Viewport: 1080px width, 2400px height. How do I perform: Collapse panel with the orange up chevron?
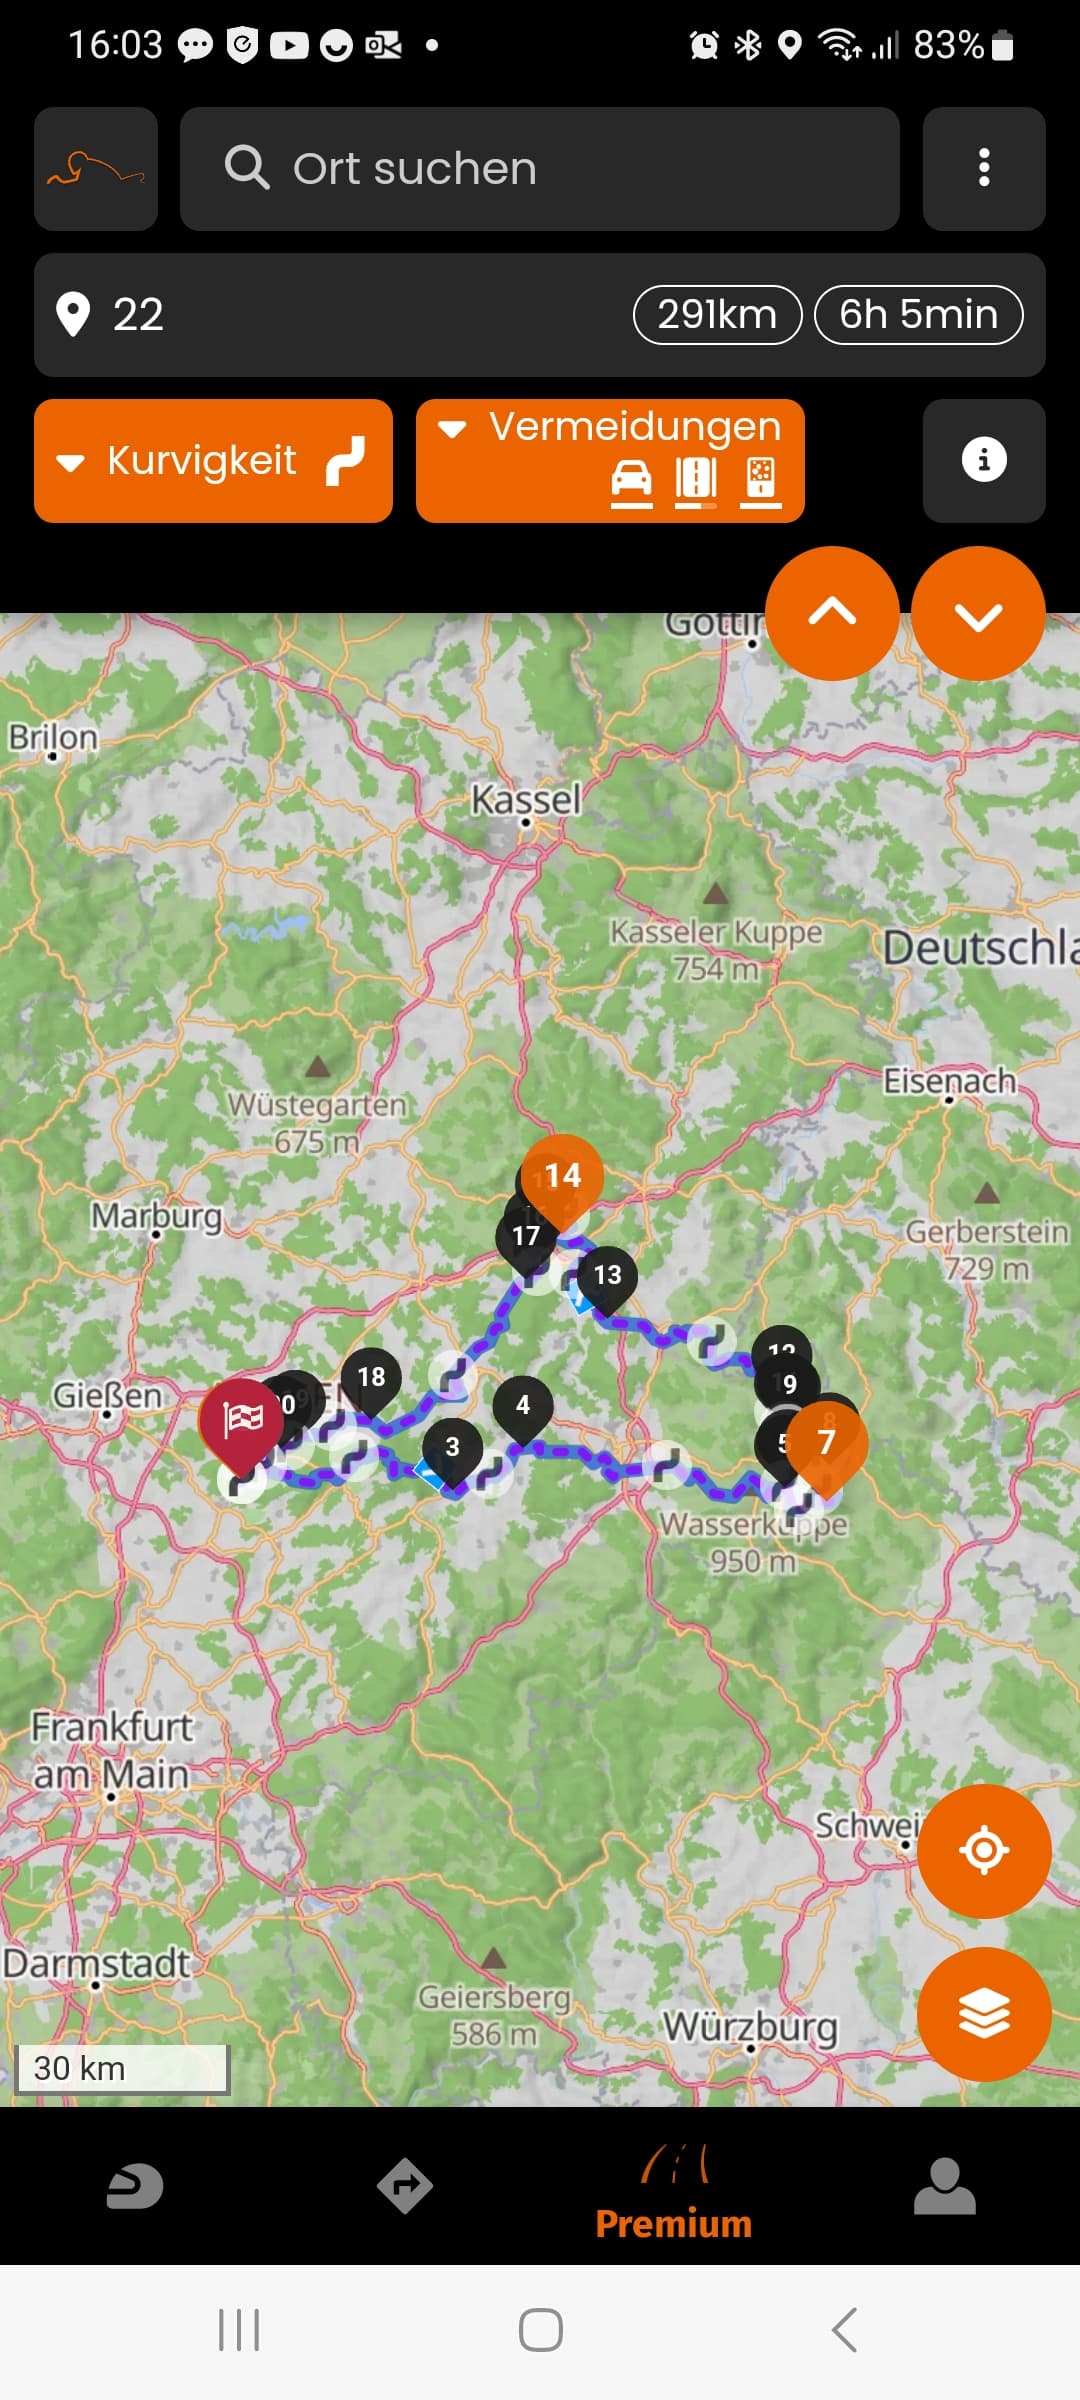(x=832, y=613)
